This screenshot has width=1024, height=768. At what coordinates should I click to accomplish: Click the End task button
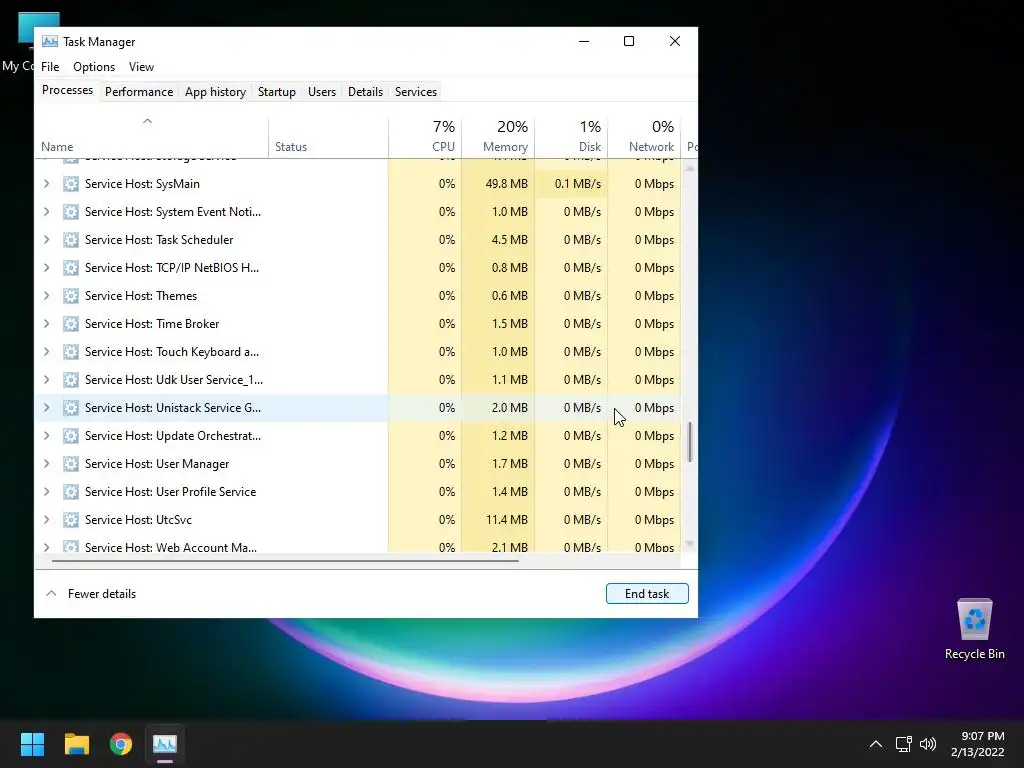coord(647,594)
